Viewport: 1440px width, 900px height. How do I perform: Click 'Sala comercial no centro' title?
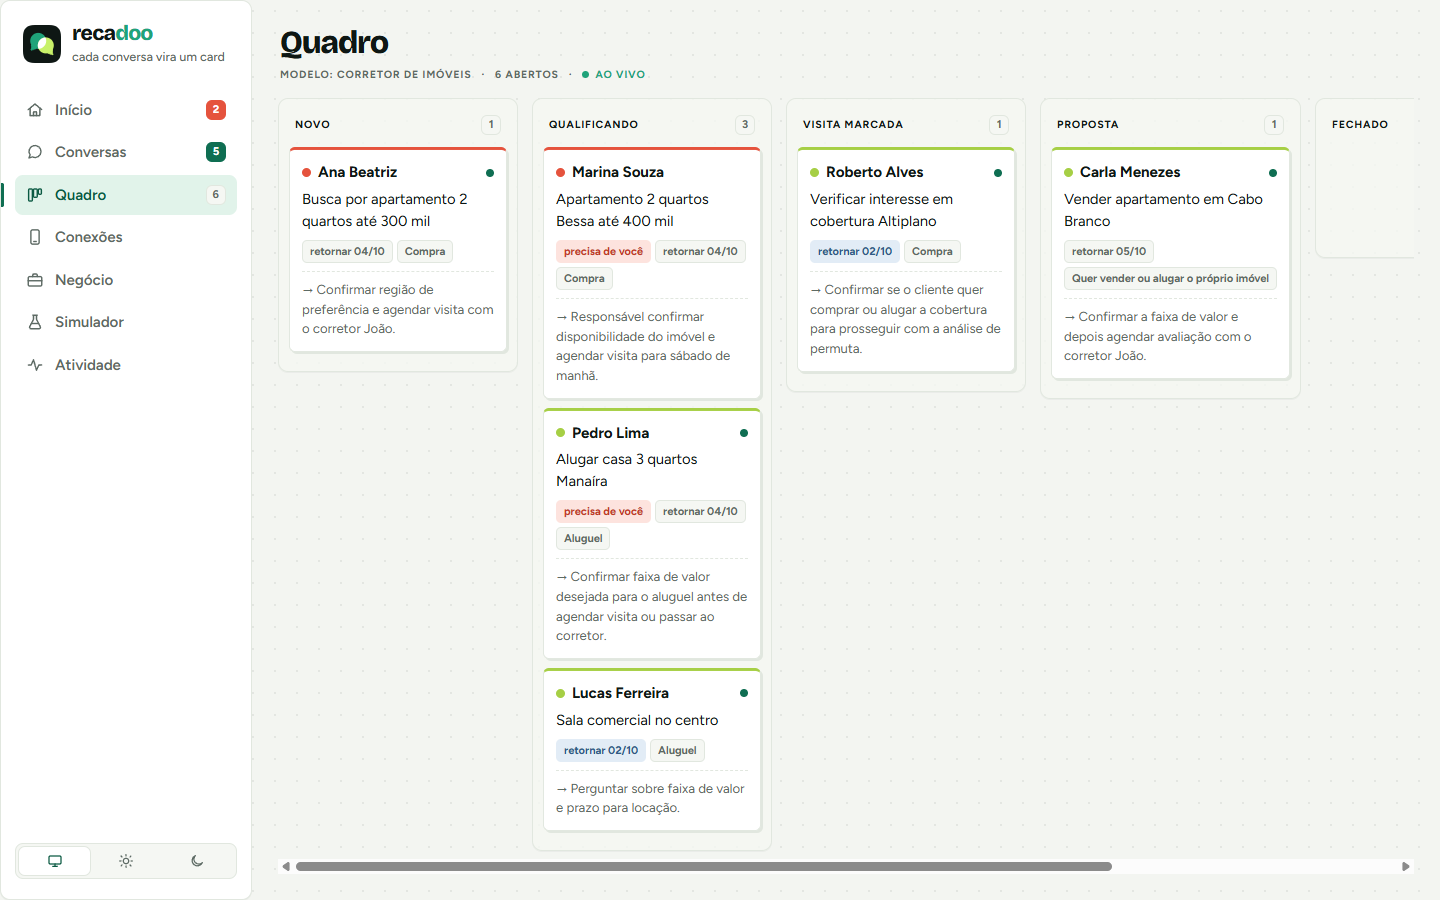(x=637, y=720)
